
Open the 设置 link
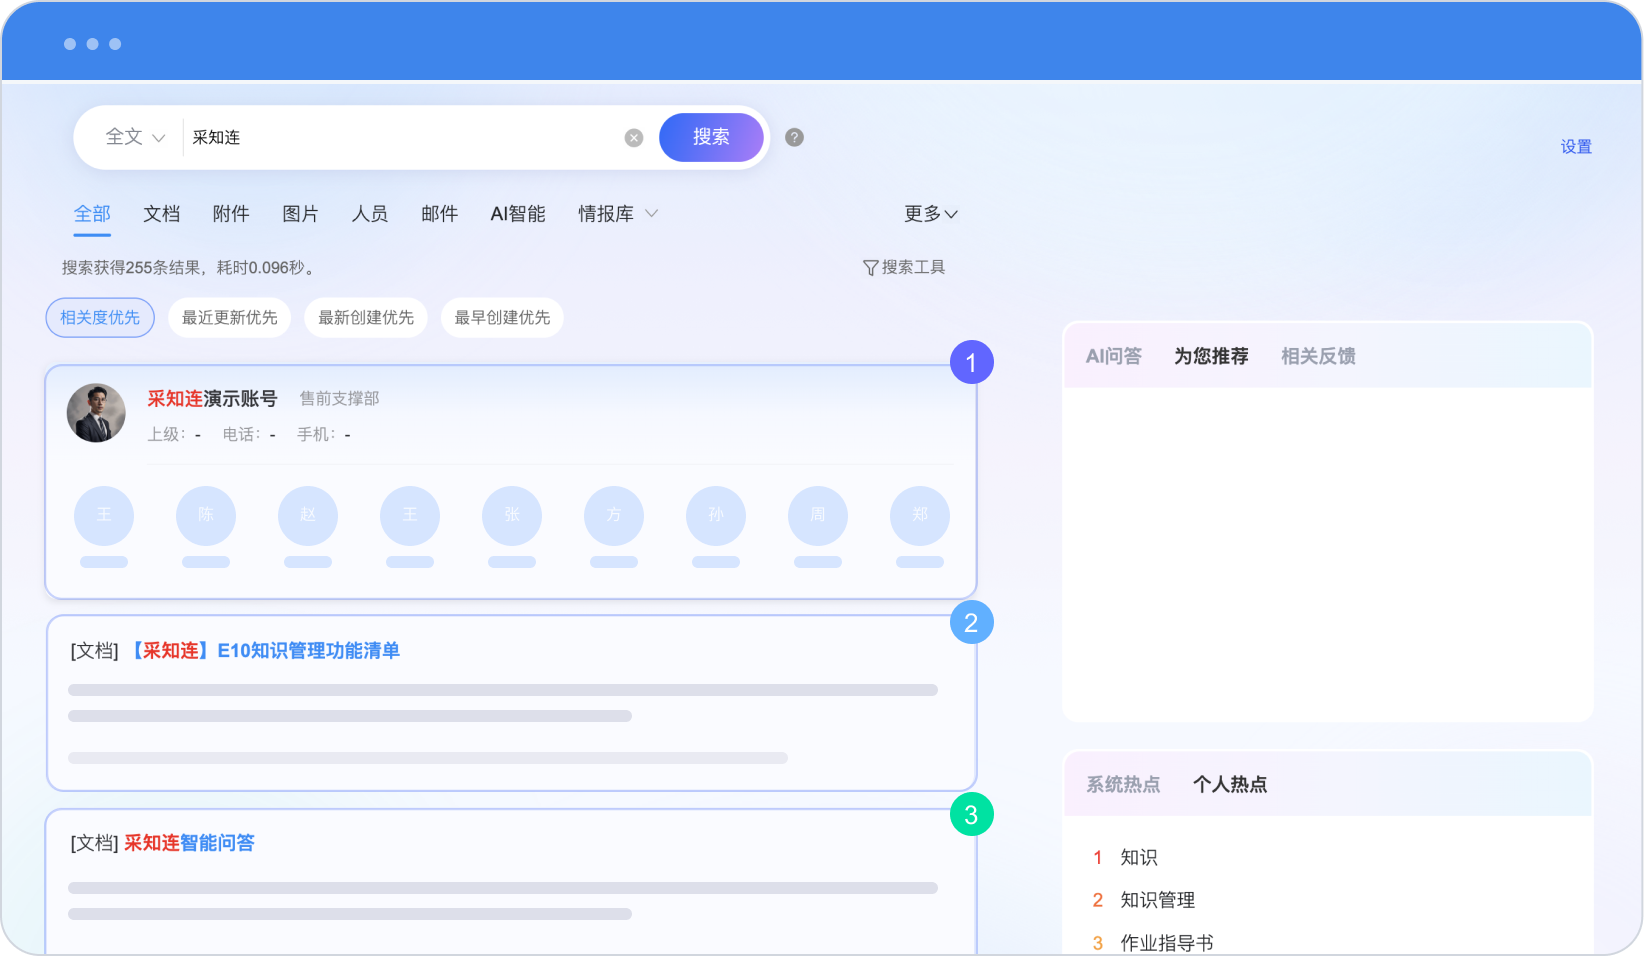point(1575,147)
